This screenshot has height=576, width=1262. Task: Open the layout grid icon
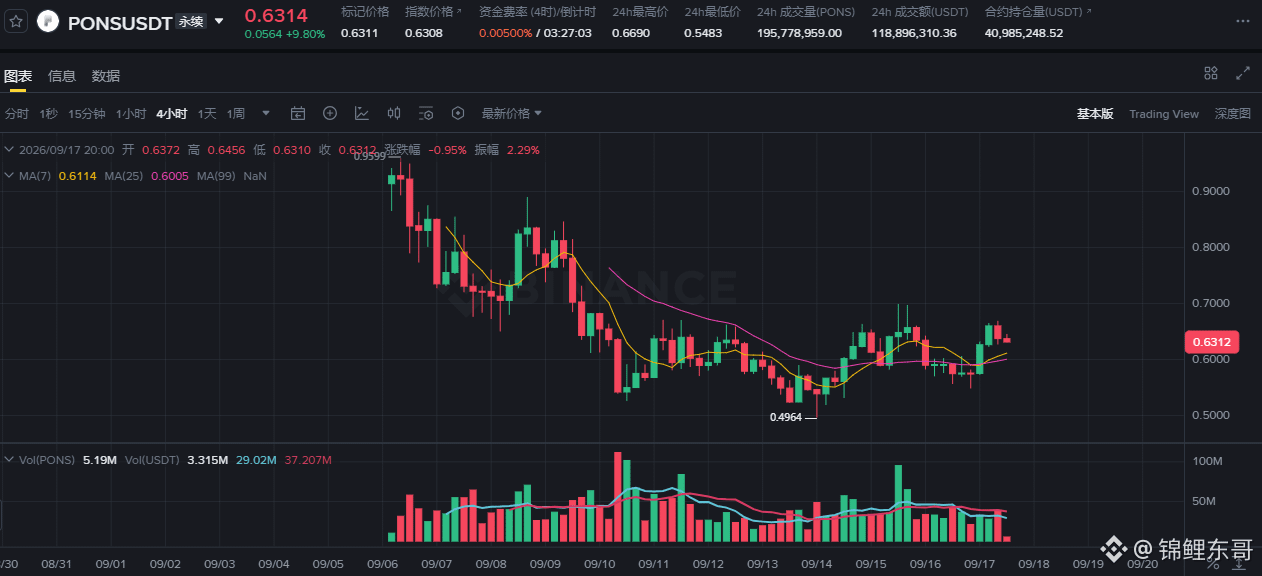[1211, 73]
